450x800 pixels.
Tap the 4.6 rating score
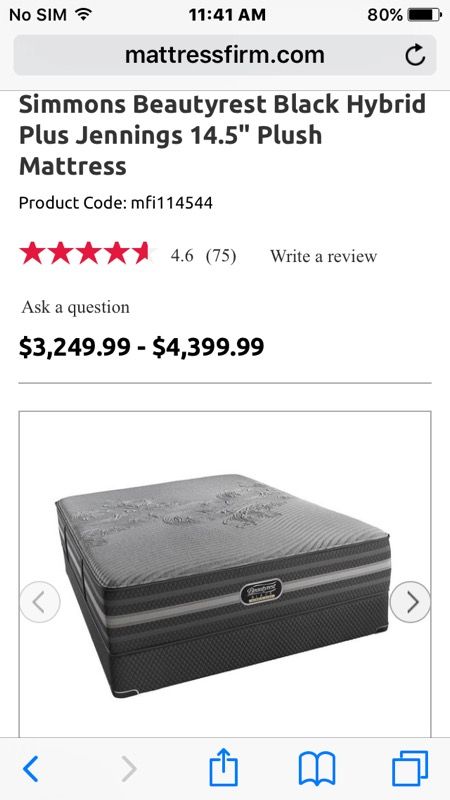click(182, 255)
